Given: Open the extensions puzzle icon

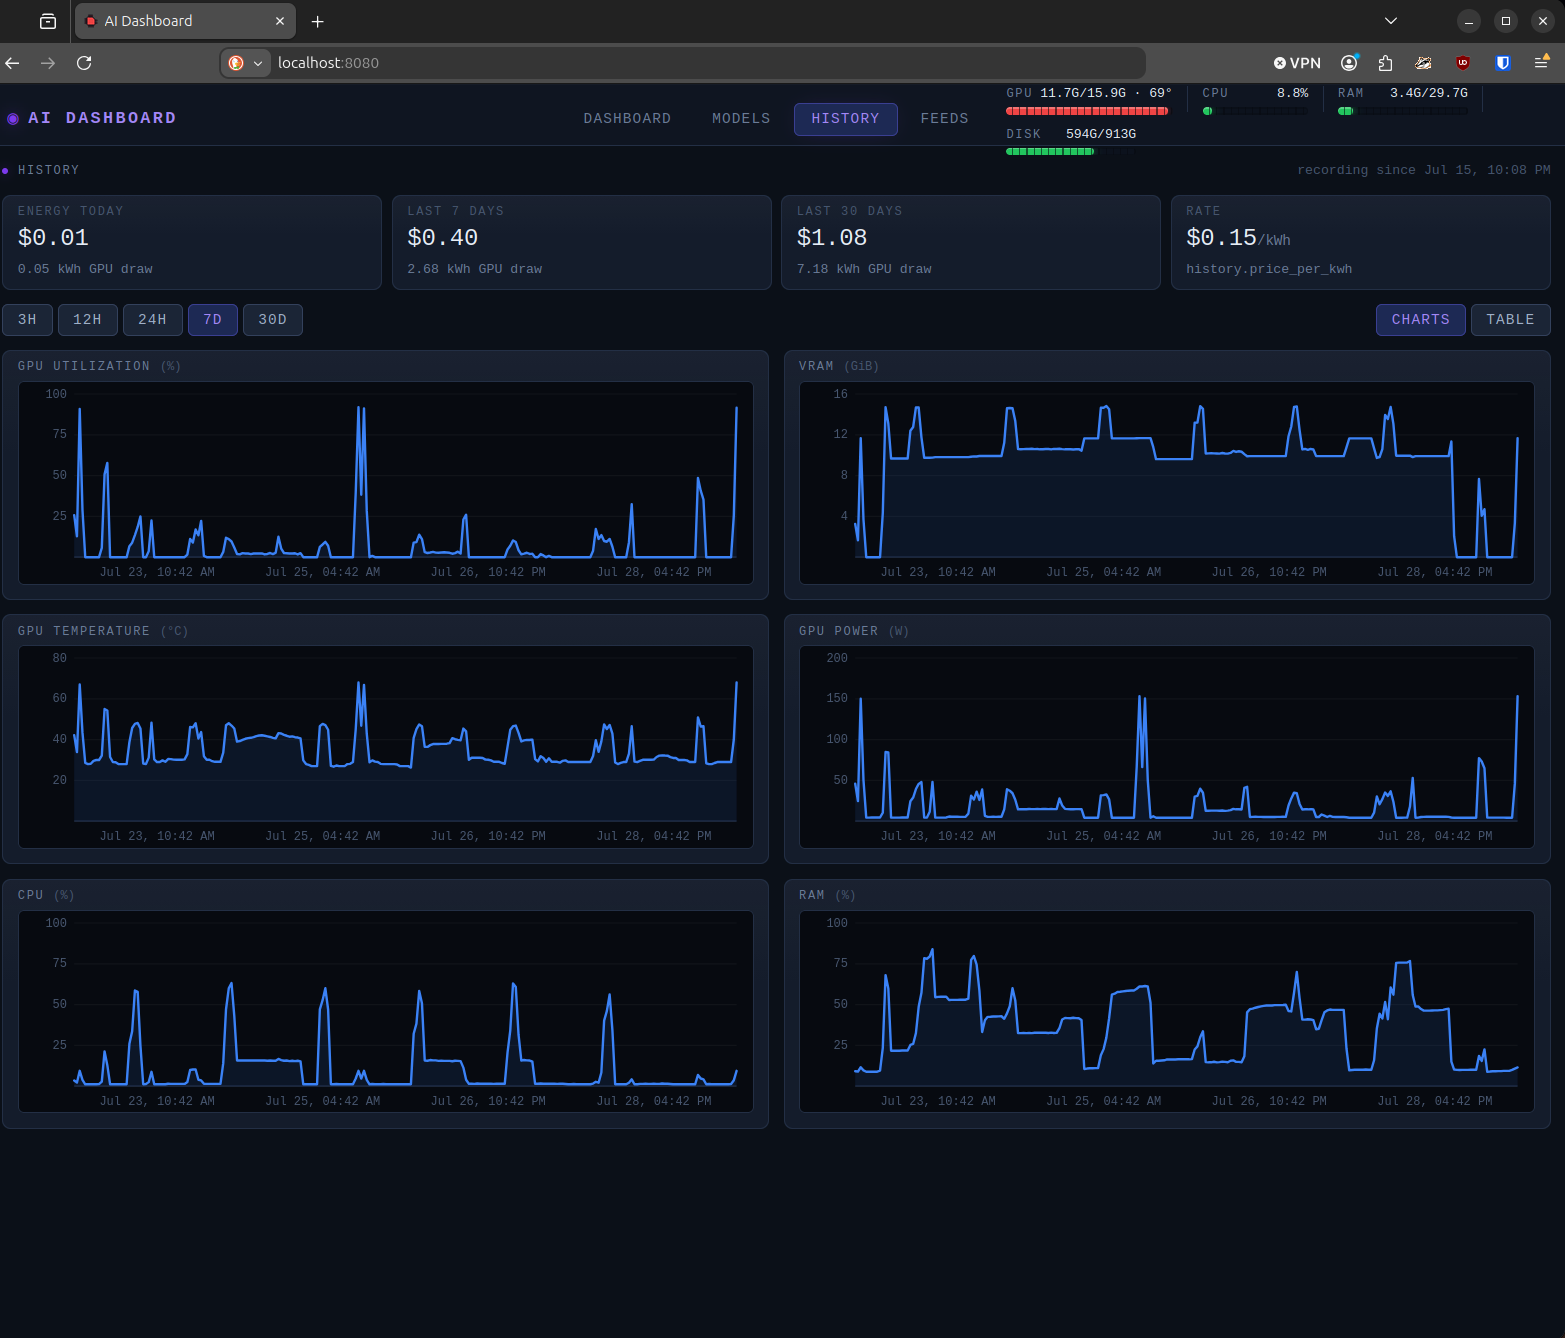Looking at the screenshot, I should click(x=1385, y=63).
